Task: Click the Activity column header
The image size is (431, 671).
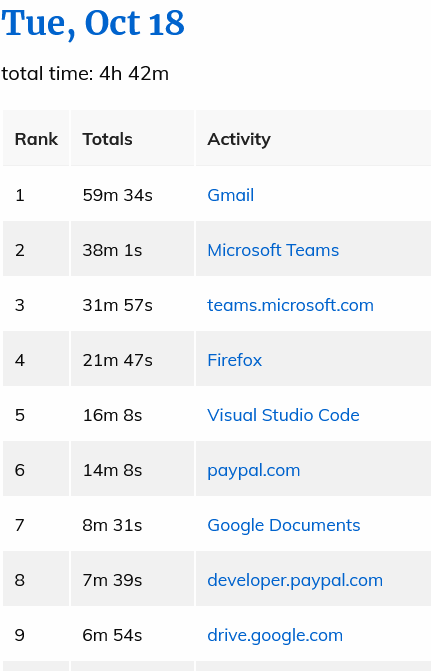Action: (x=313, y=139)
